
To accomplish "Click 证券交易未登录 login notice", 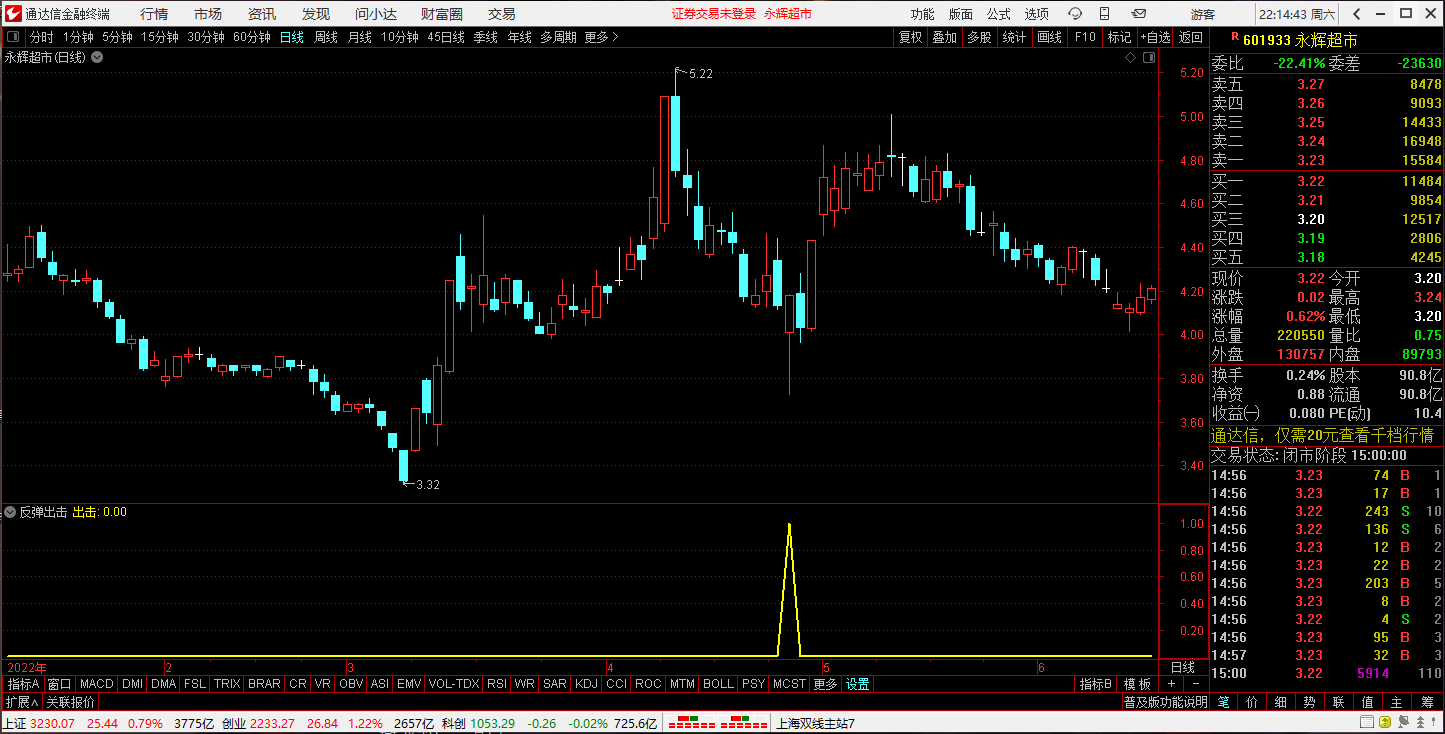I will [714, 14].
